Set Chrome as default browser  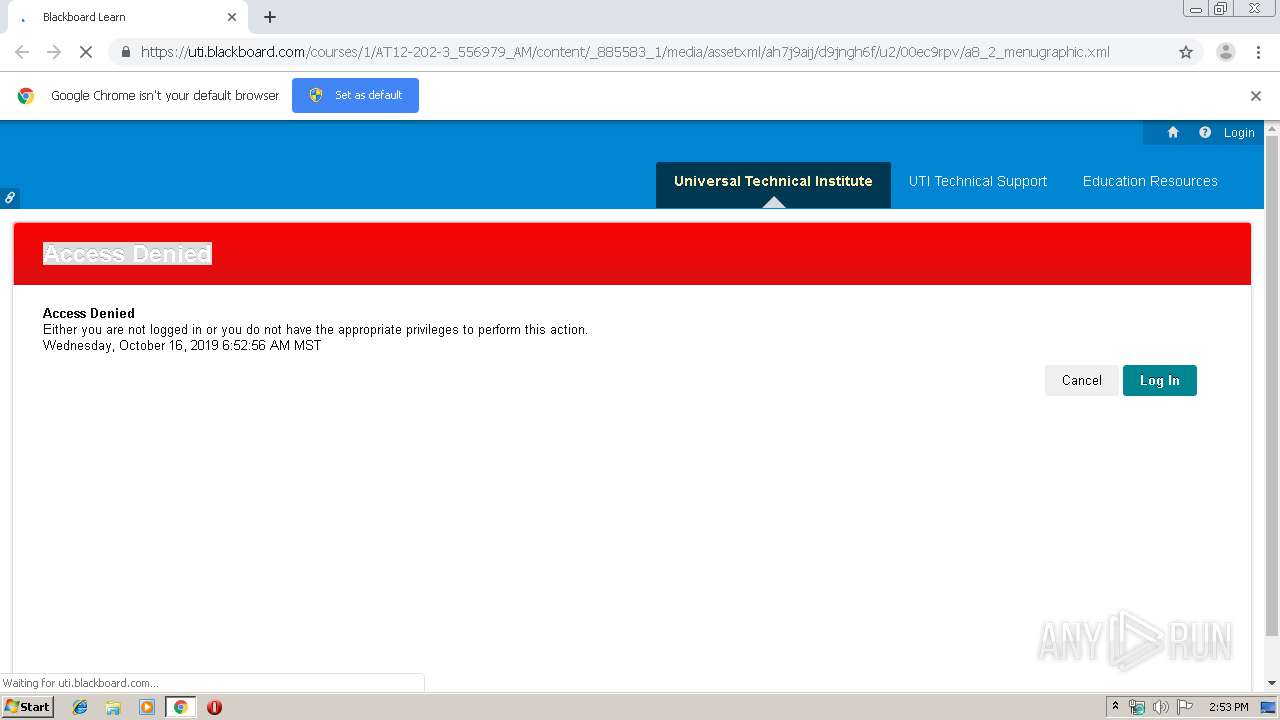pos(355,95)
